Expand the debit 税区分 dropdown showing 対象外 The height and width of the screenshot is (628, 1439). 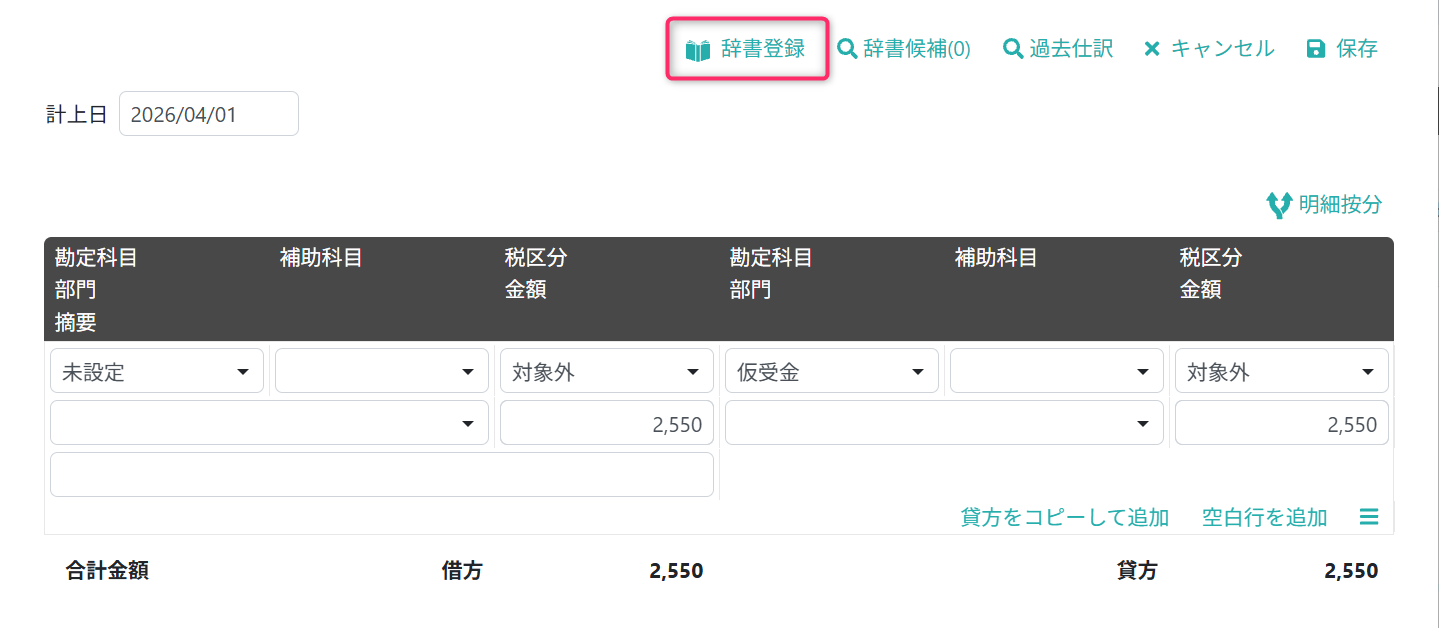click(607, 371)
